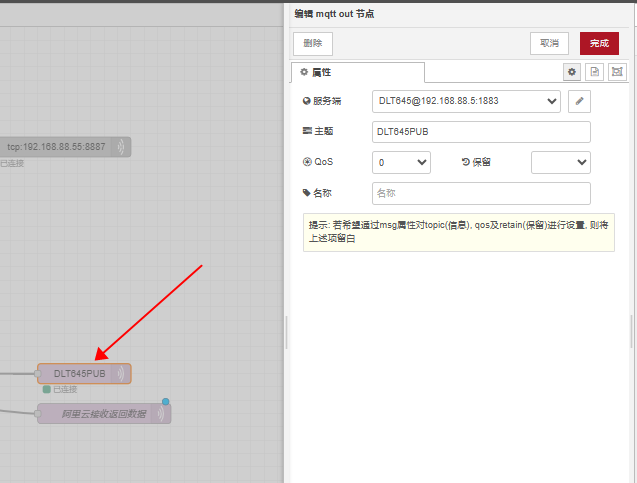
Task: Click the node settings gear icon
Action: click(572, 72)
